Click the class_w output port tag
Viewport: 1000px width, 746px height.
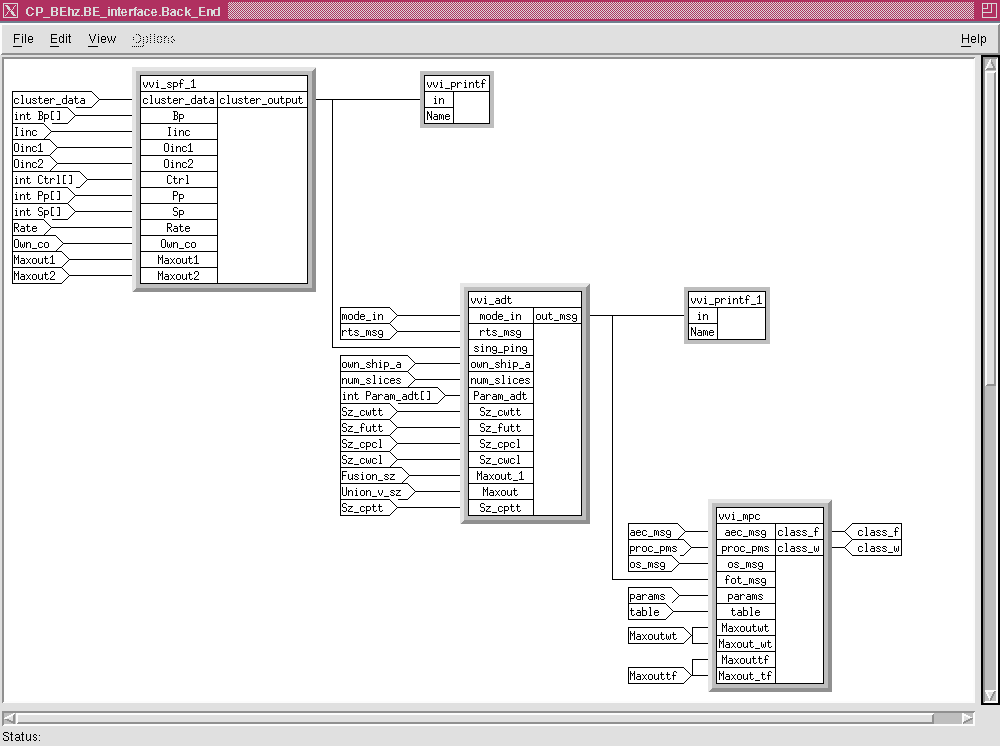(x=876, y=548)
